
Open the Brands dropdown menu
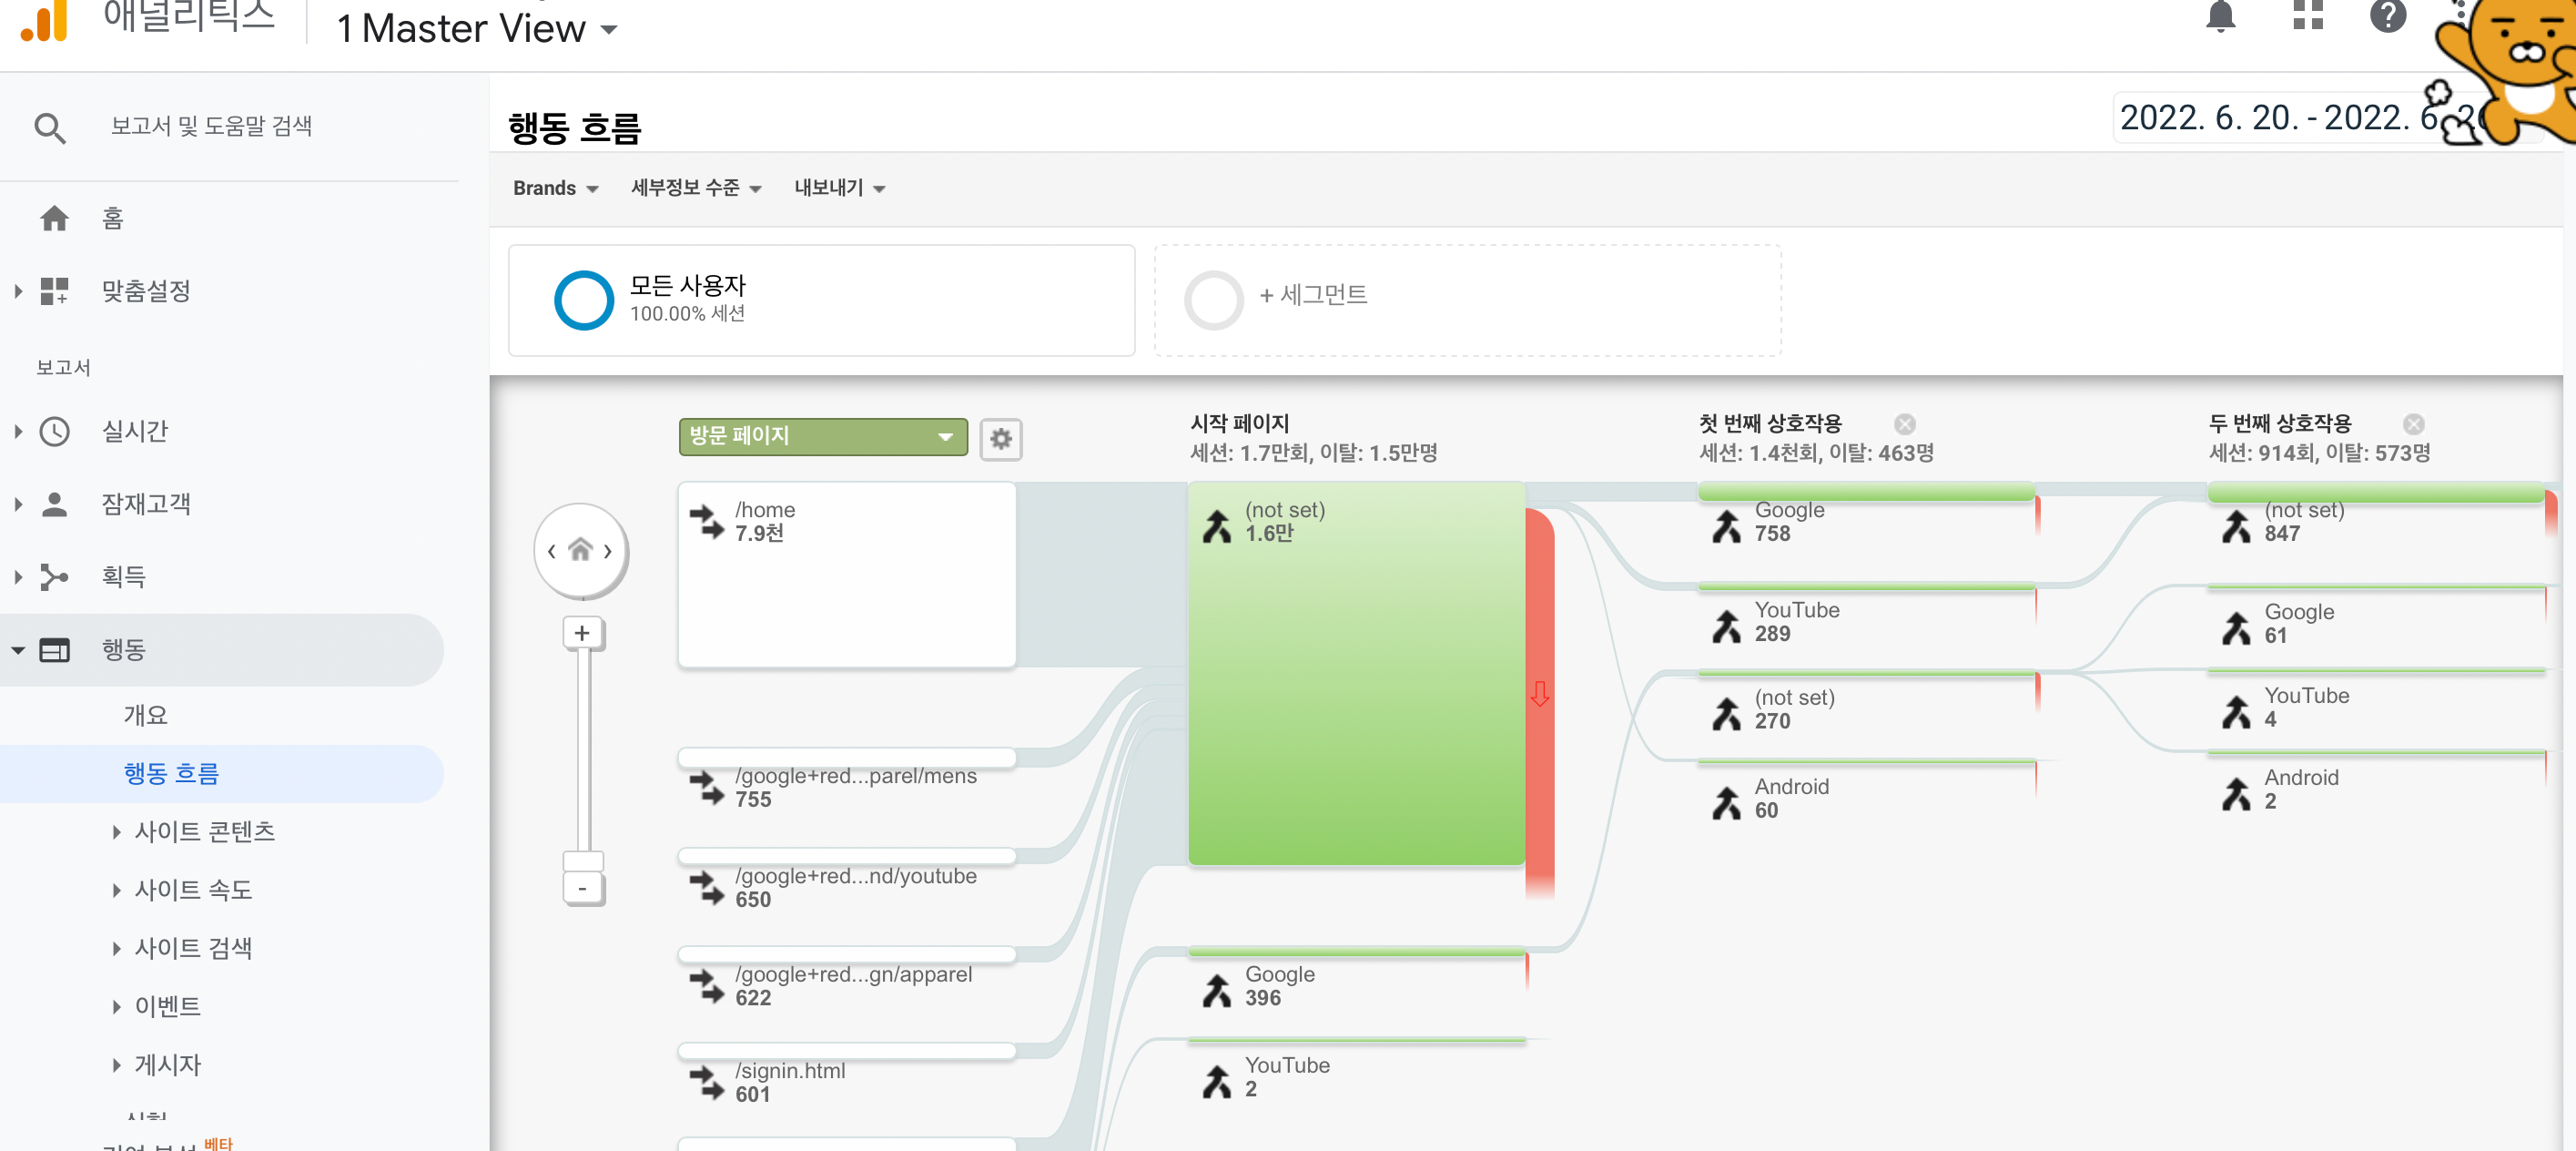pyautogui.click(x=555, y=188)
